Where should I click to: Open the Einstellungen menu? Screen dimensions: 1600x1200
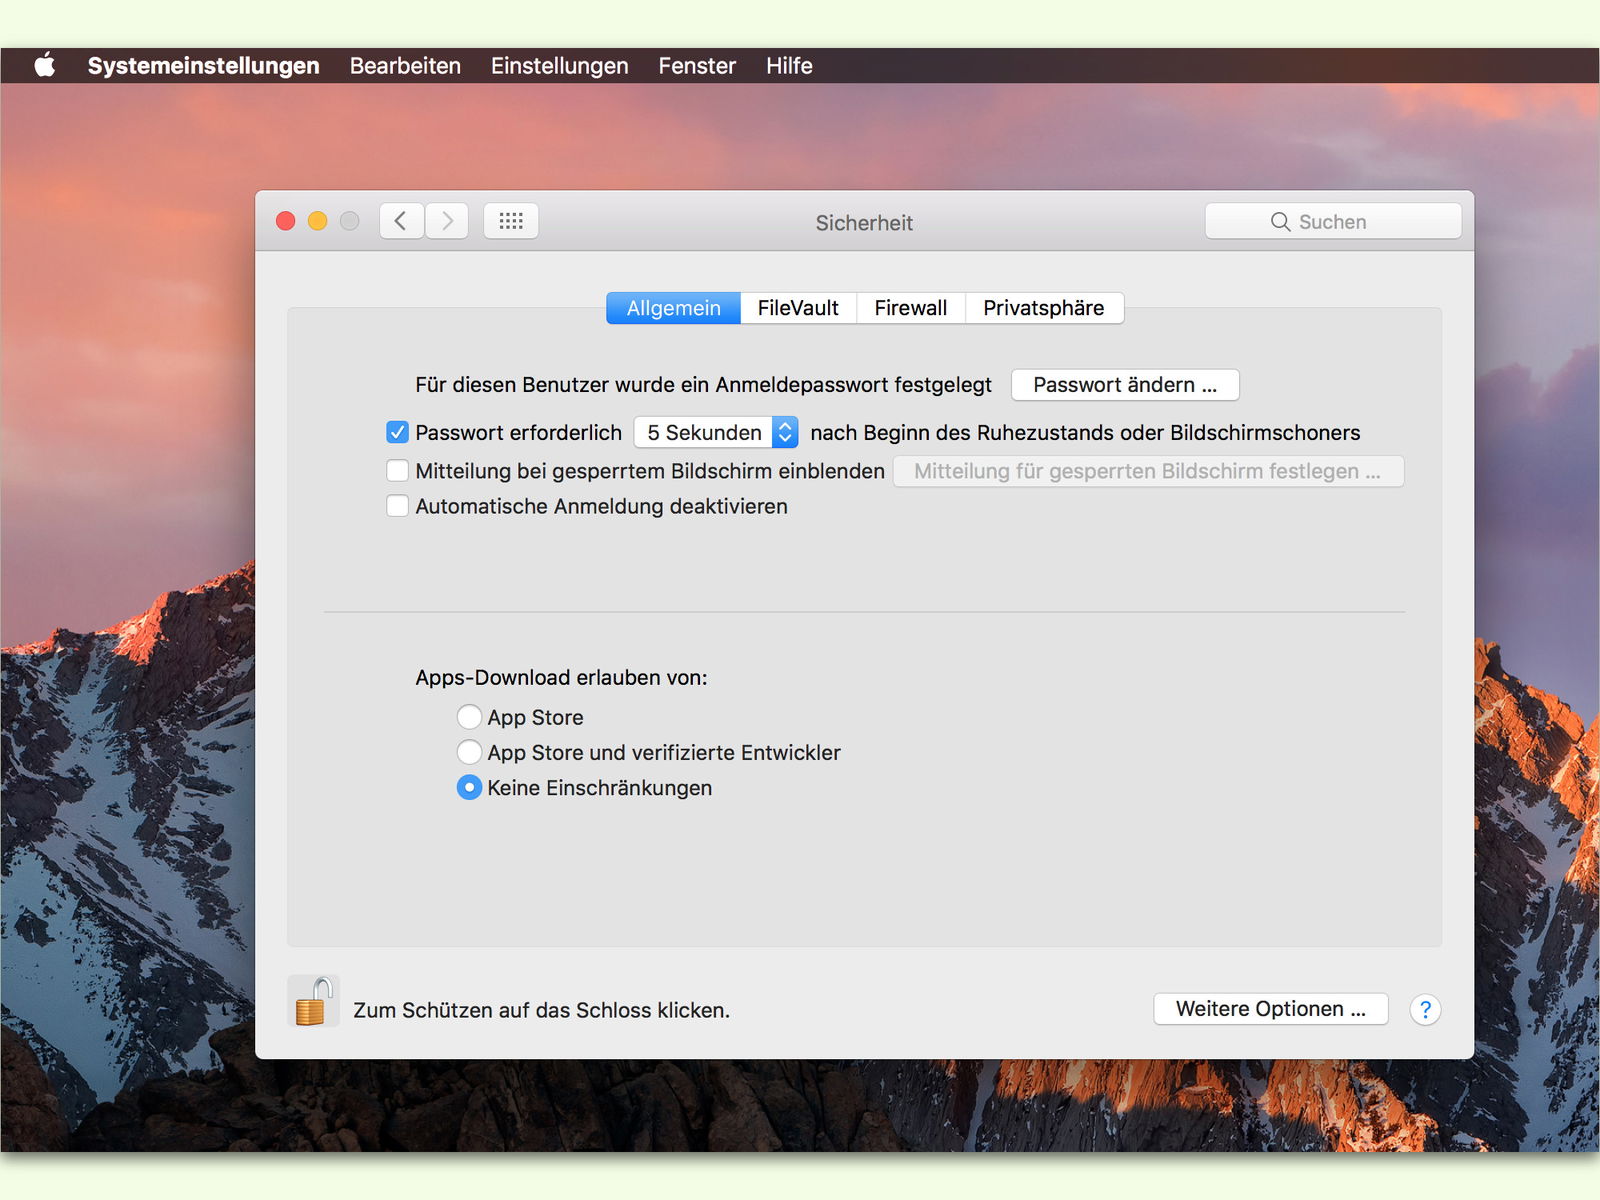click(x=560, y=66)
